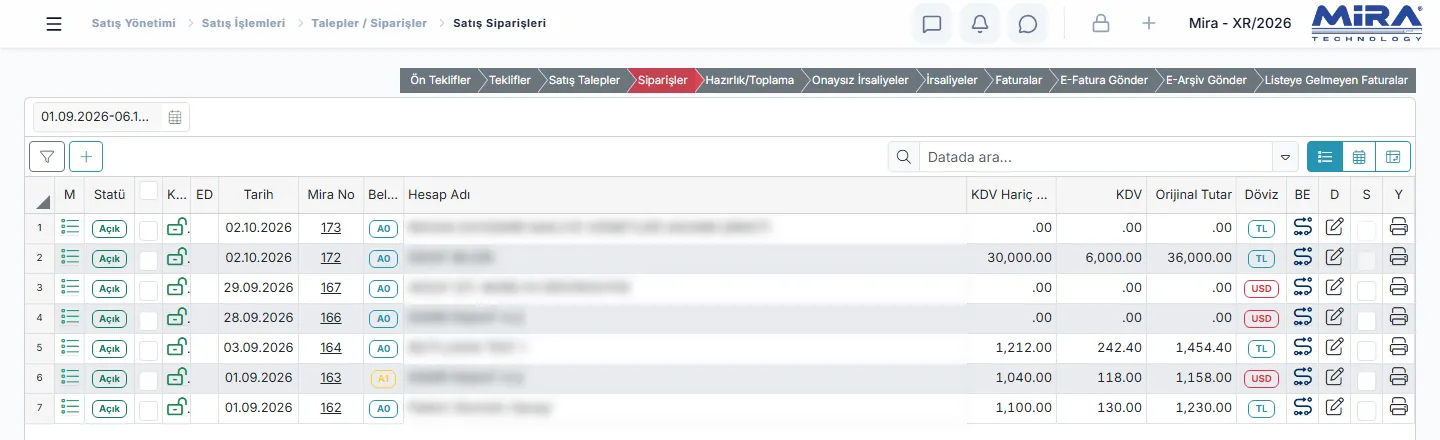Open order number 167 link
The image size is (1440, 440).
click(x=331, y=288)
